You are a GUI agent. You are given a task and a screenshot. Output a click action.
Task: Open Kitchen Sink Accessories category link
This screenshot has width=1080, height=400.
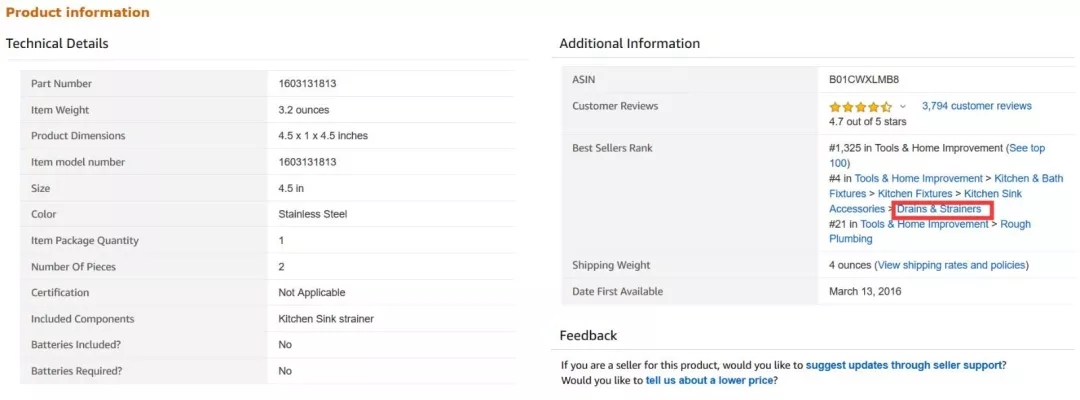pos(926,201)
